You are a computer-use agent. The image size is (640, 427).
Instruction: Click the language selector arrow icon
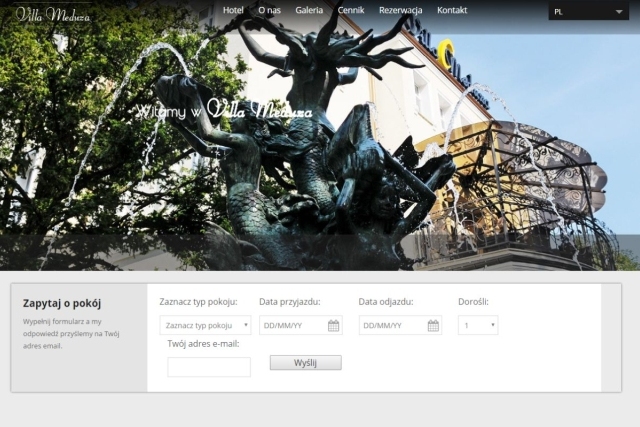tap(619, 12)
